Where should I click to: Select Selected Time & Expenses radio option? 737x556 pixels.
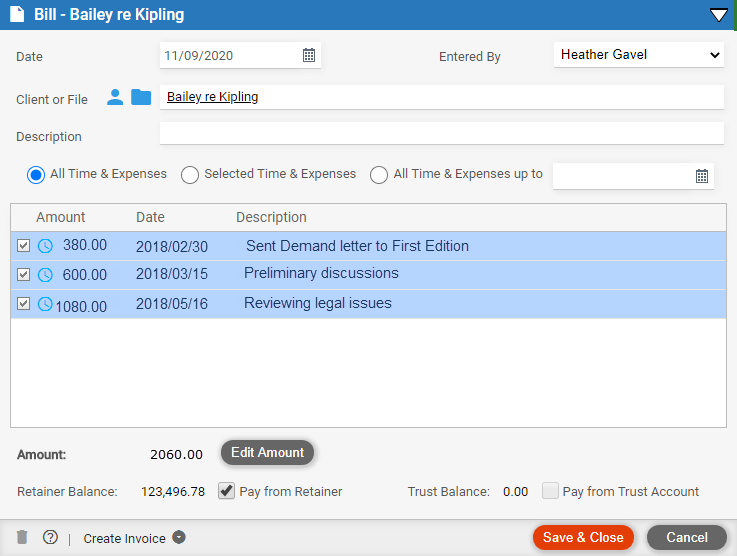point(190,175)
